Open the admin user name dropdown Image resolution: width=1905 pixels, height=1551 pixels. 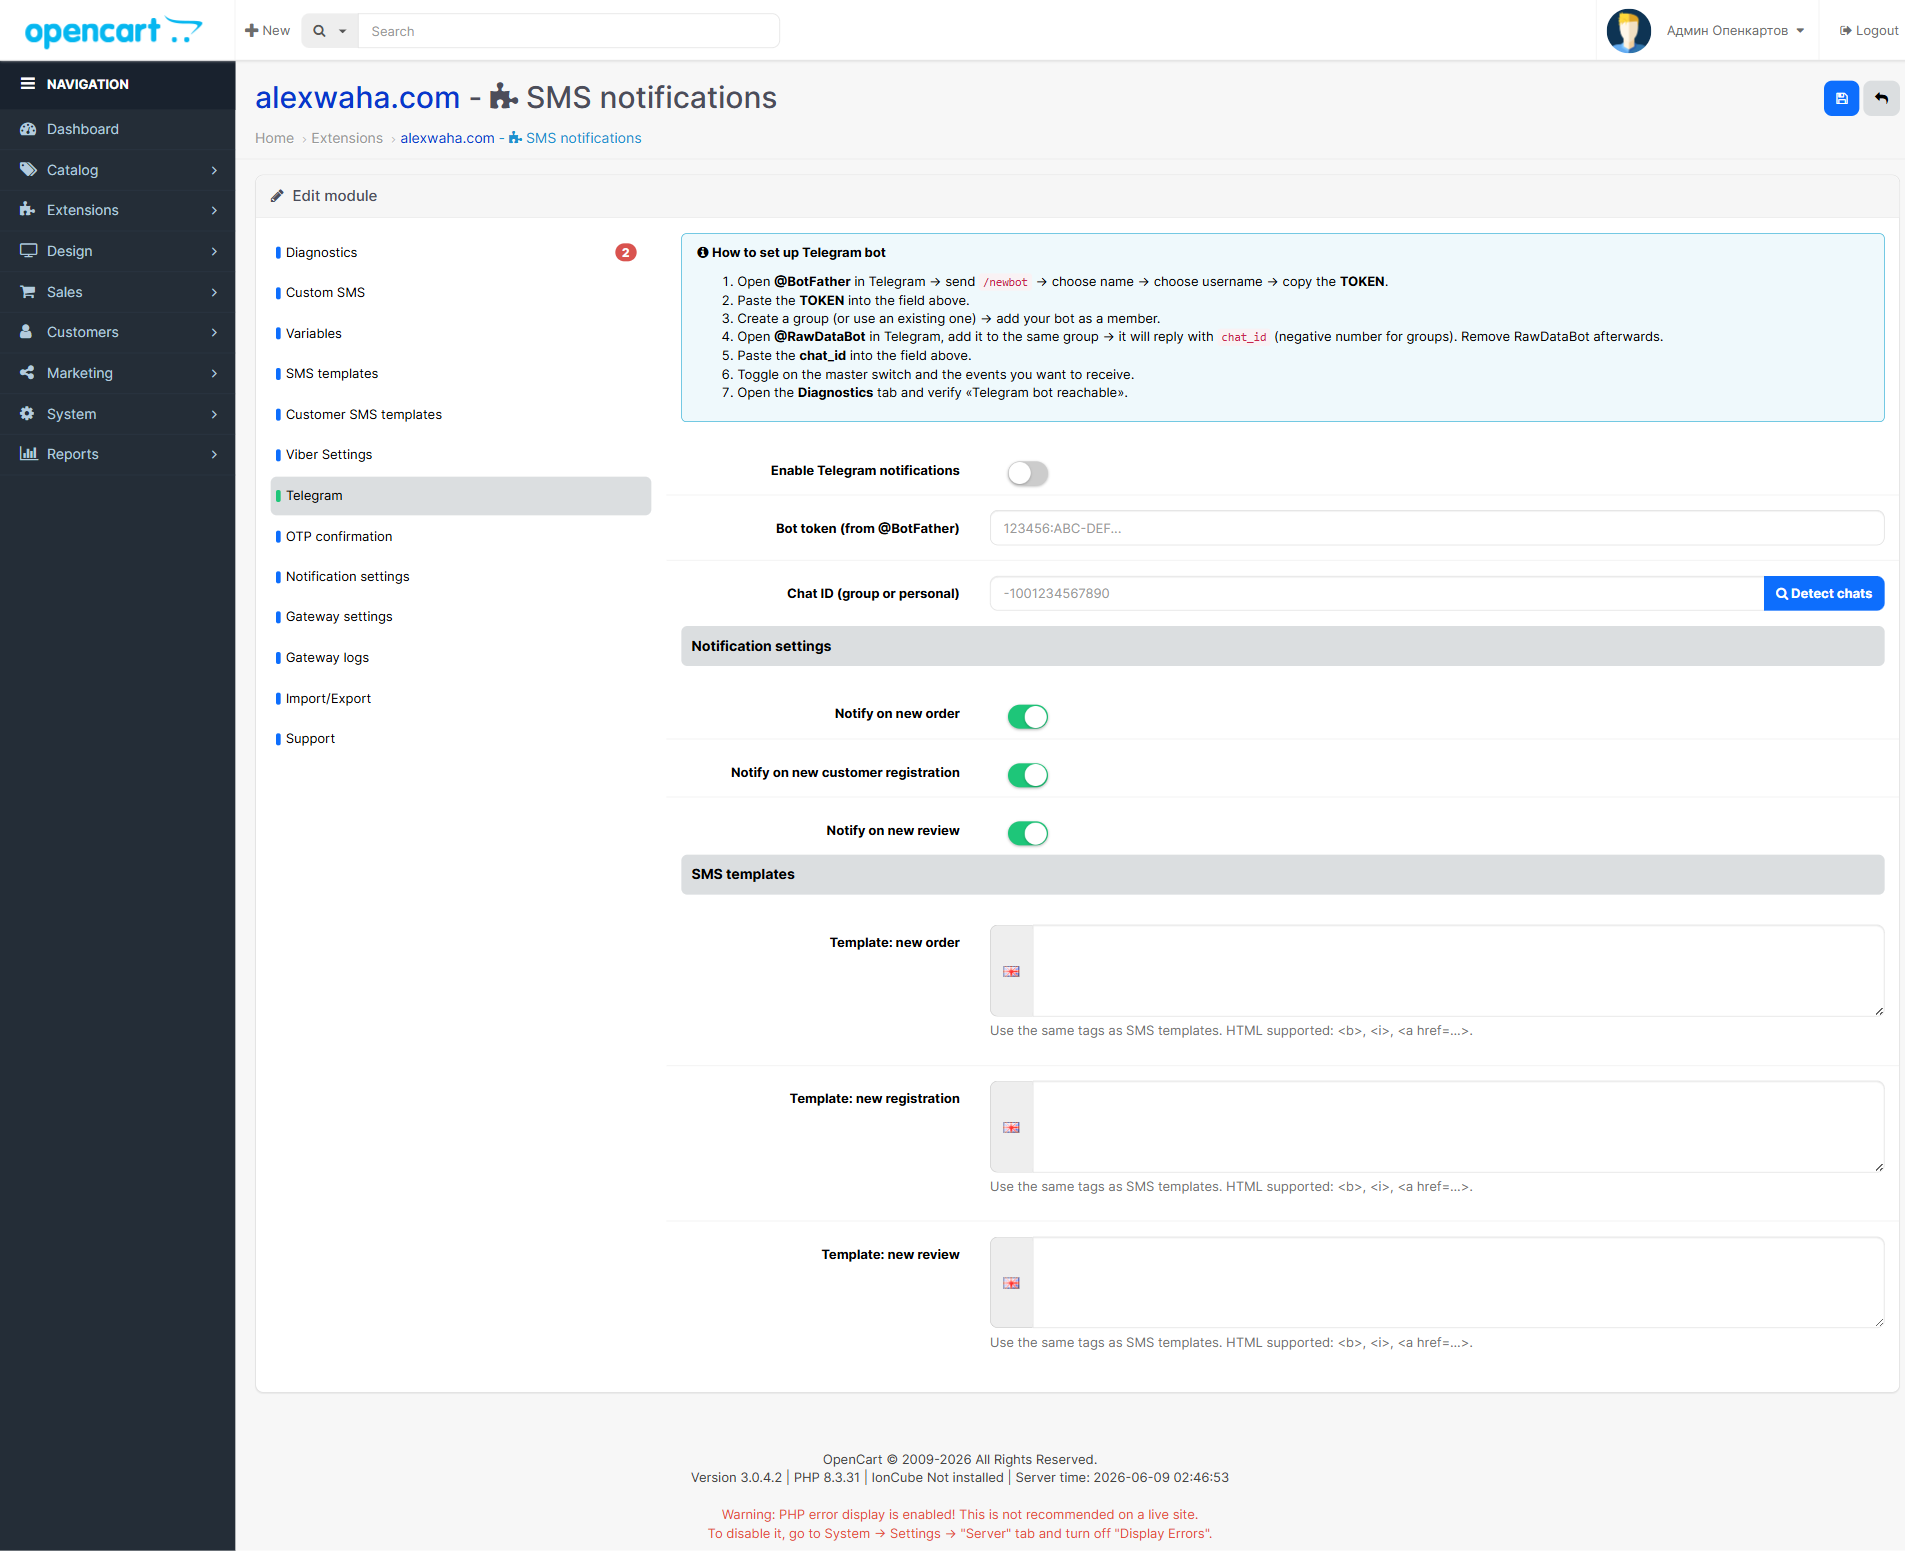click(x=1735, y=31)
